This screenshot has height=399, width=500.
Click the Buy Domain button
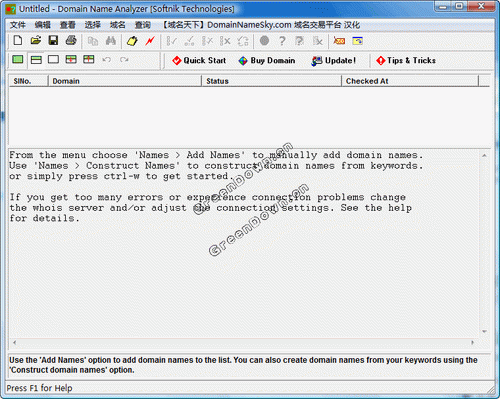tap(267, 60)
